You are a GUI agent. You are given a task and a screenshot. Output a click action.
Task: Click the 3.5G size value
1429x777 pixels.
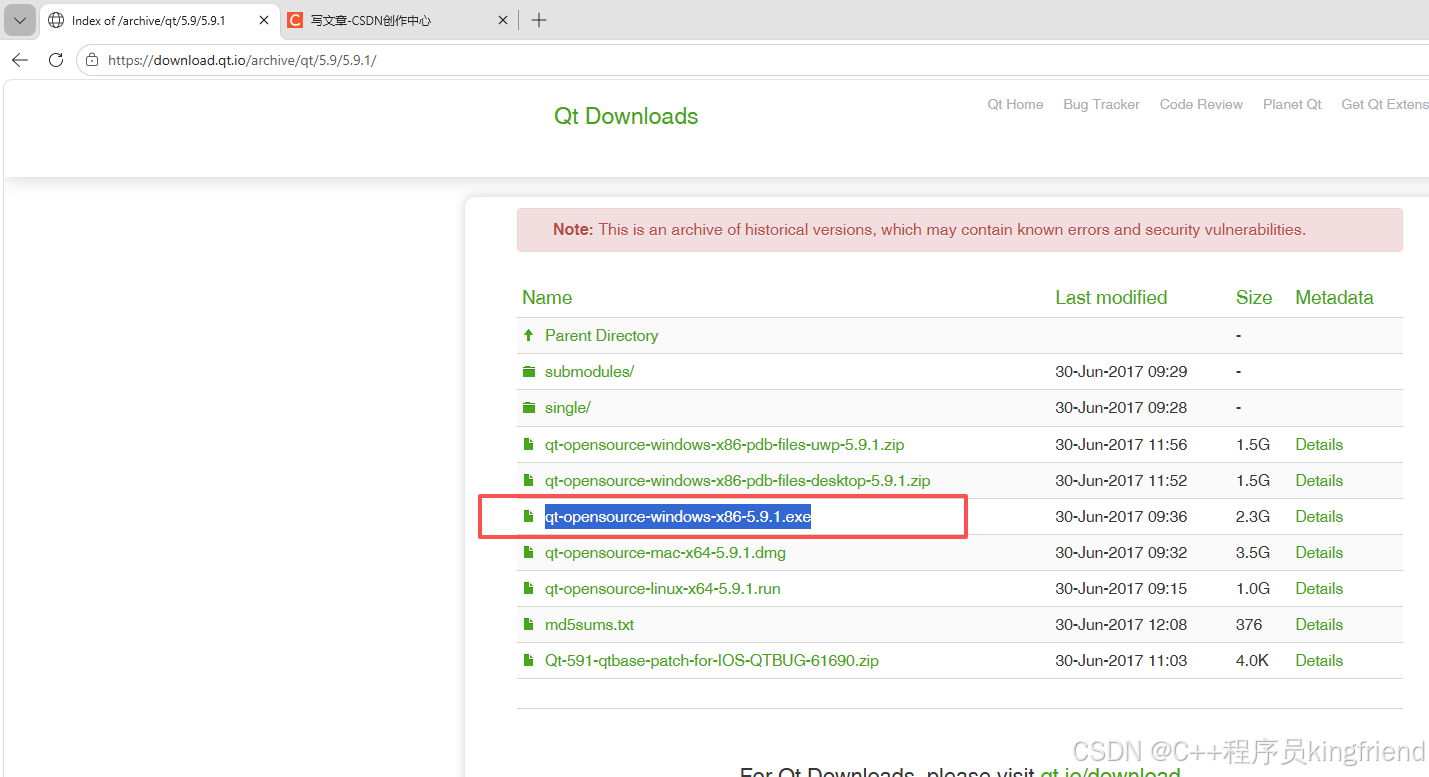[1253, 552]
